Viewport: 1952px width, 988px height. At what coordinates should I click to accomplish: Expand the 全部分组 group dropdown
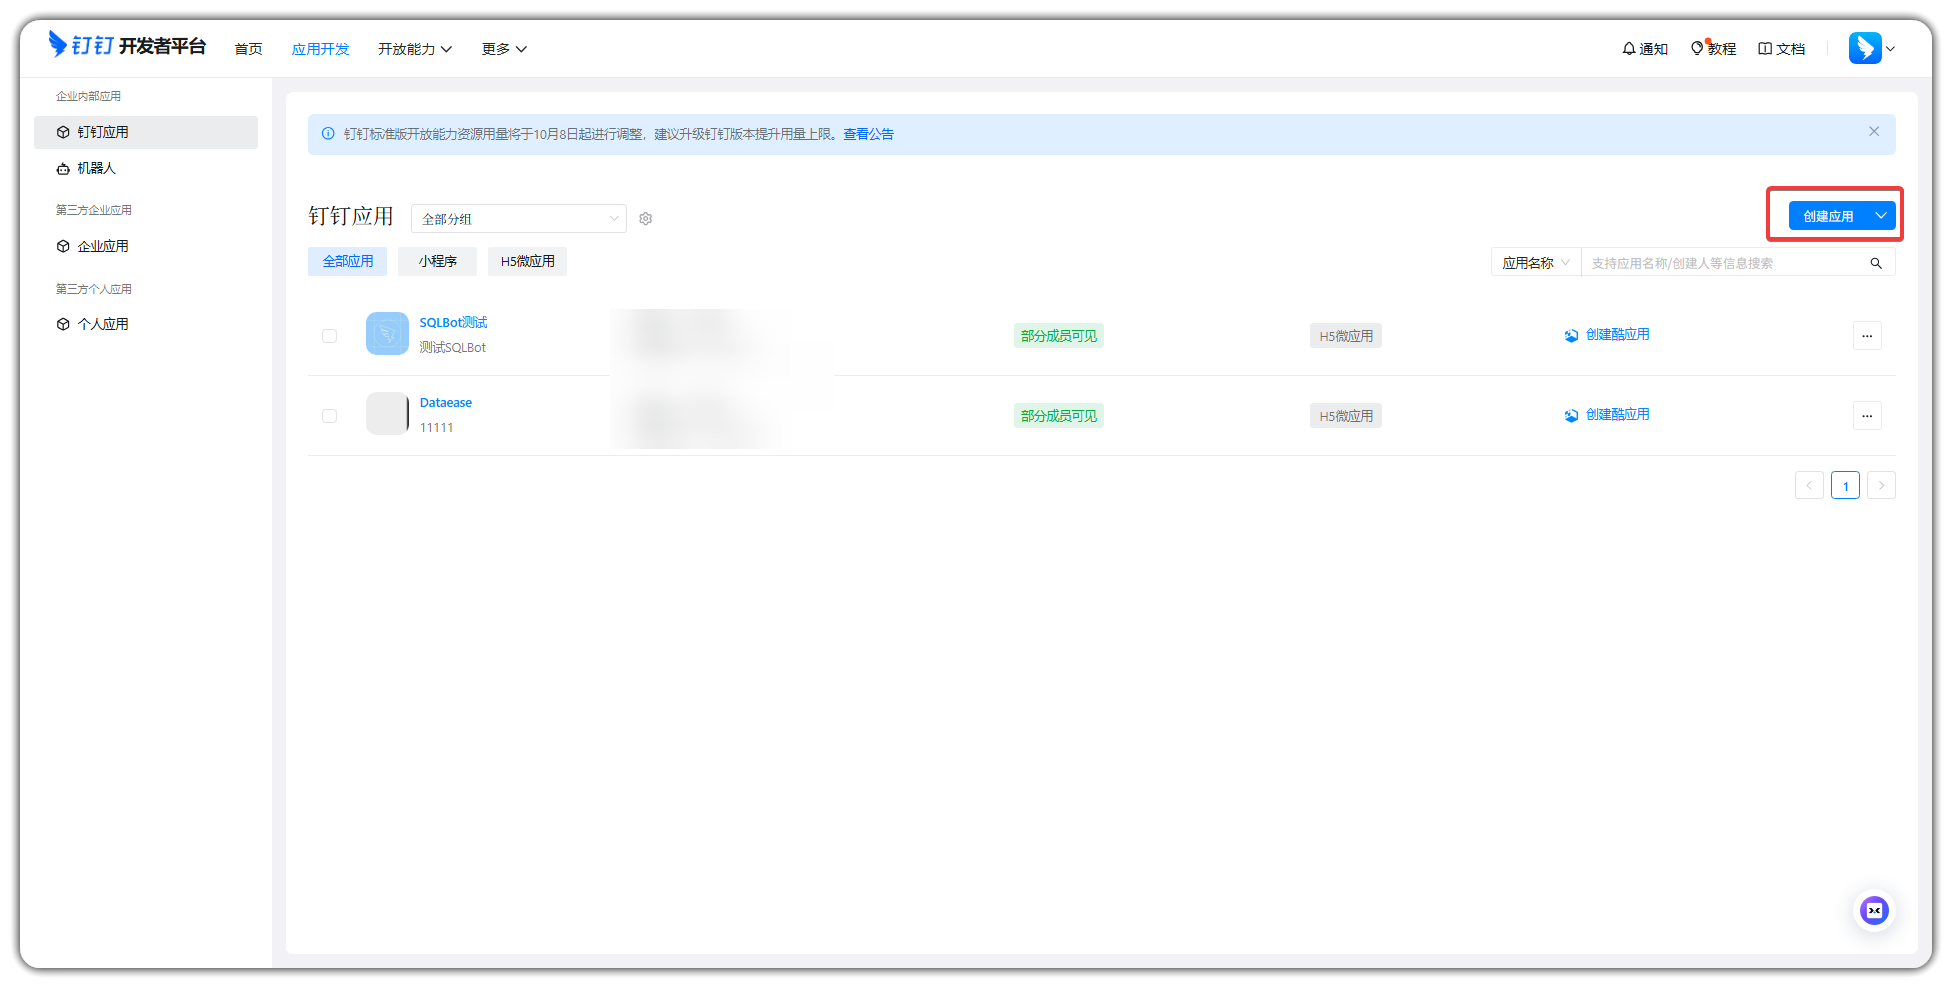(518, 219)
